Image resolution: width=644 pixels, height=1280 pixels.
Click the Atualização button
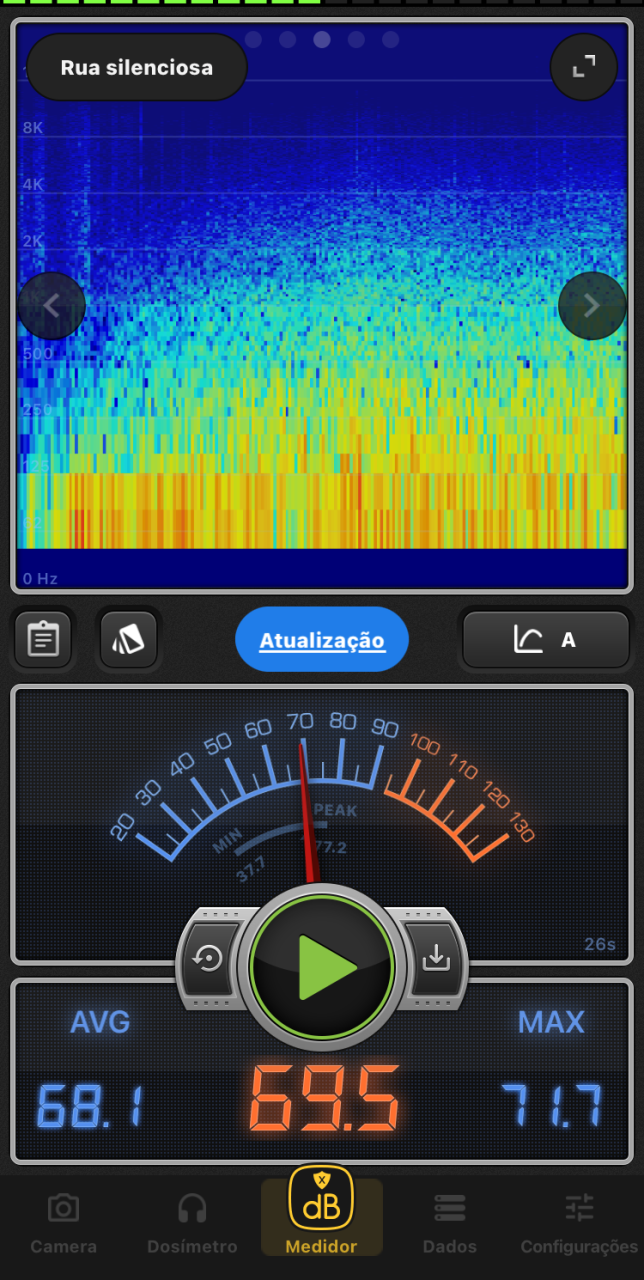(322, 640)
